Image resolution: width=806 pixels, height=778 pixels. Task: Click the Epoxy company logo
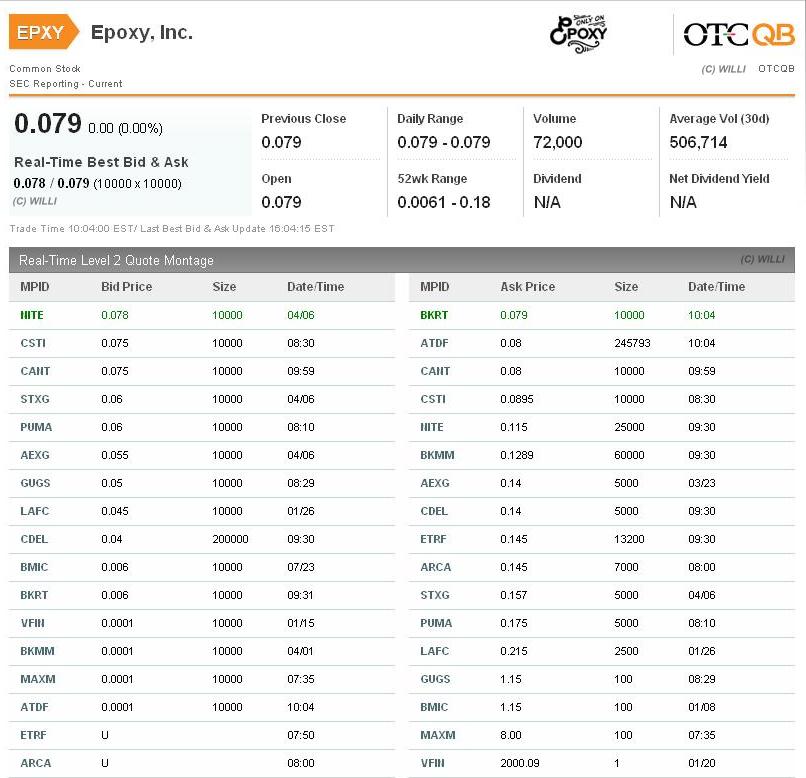click(578, 34)
